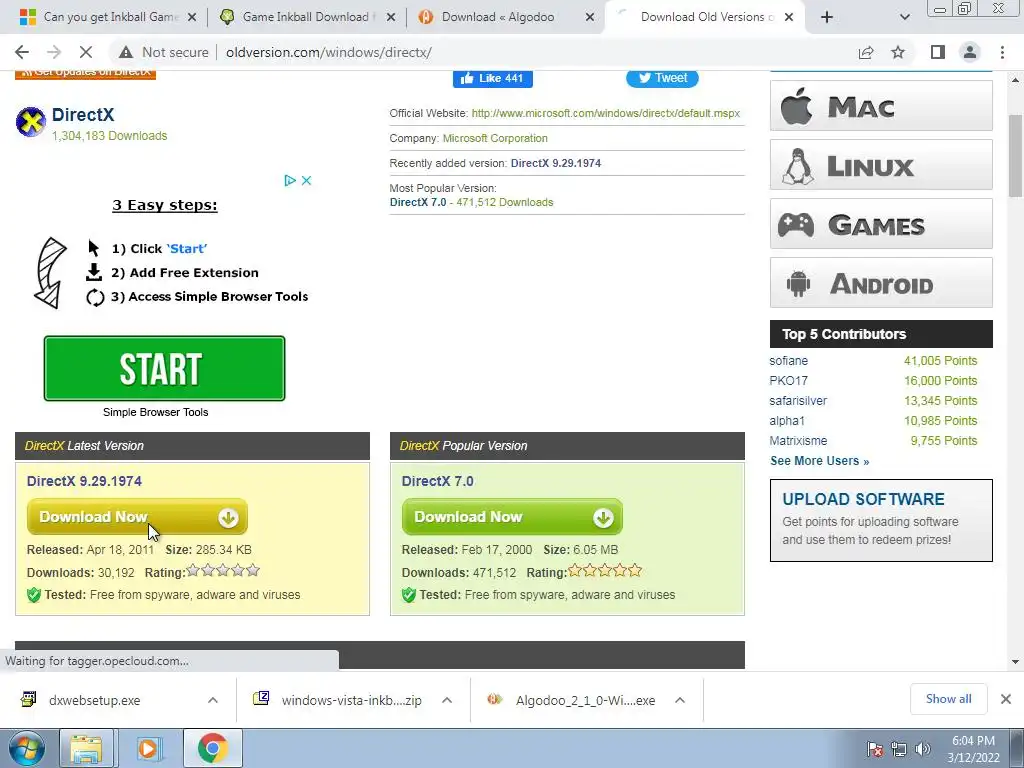Open the DirectX 7.0 version heading link

(x=438, y=481)
